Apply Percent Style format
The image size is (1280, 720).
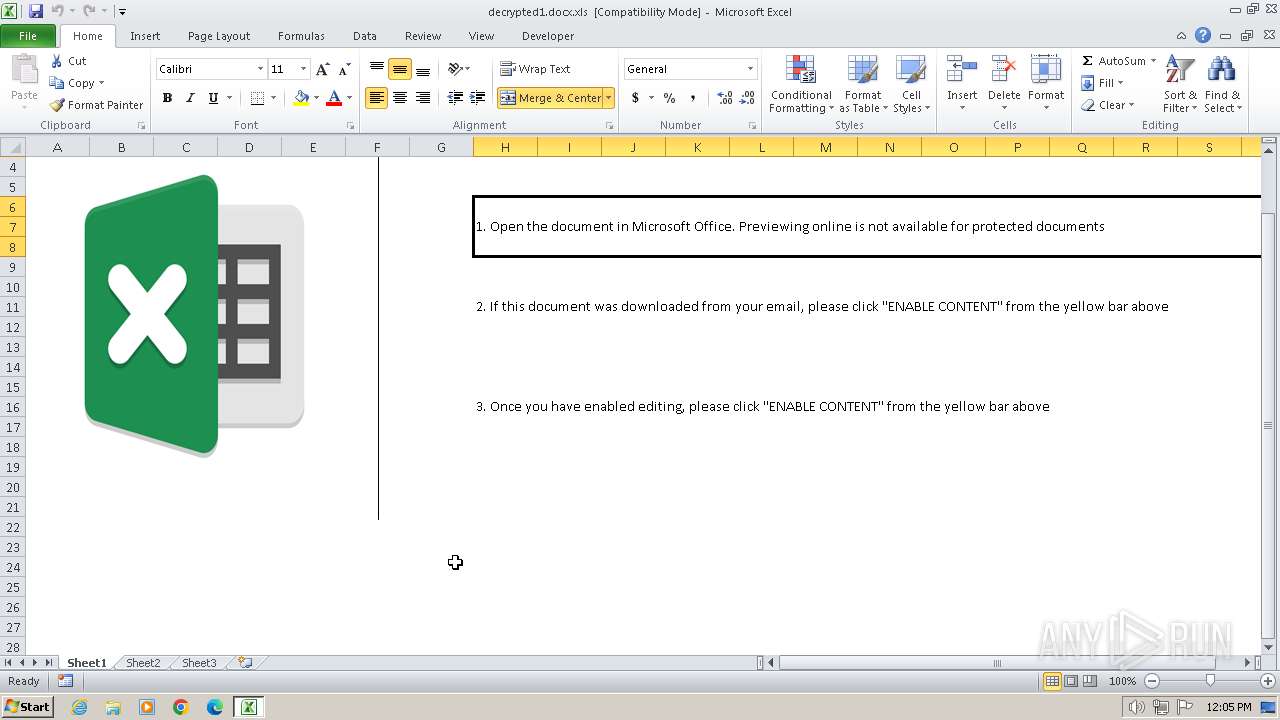point(669,98)
